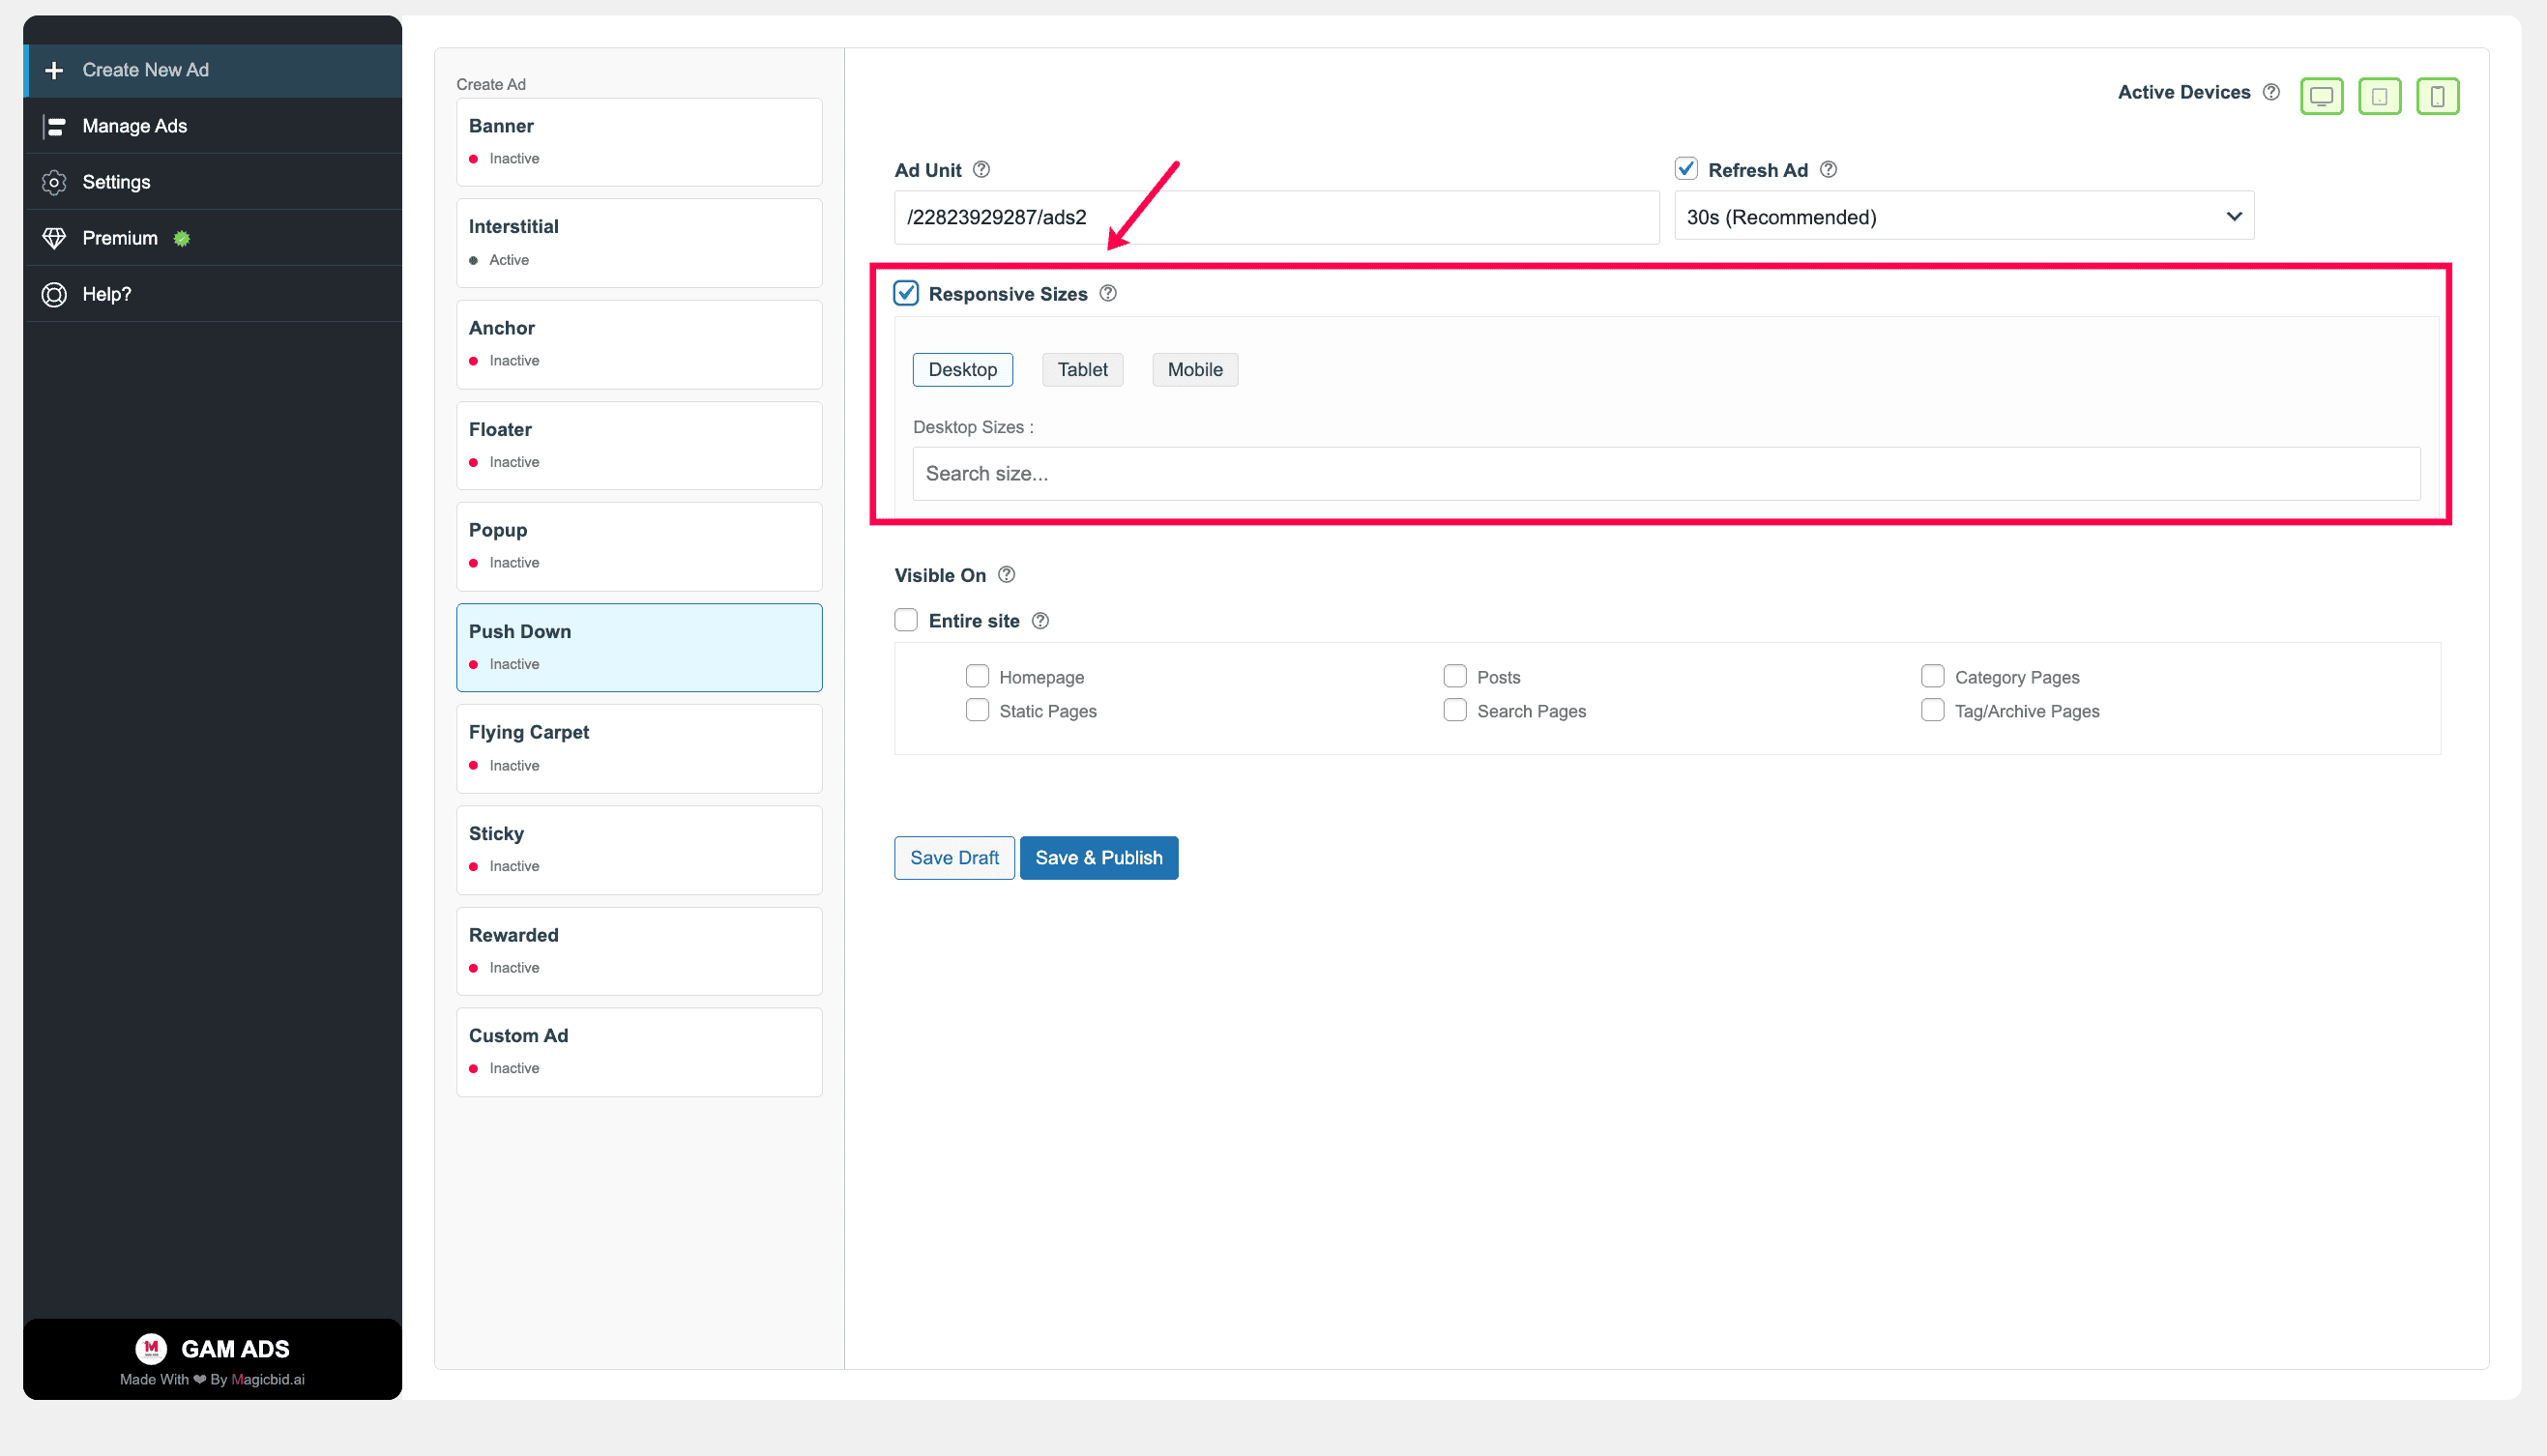Switch to the Mobile sizes tab
This screenshot has height=1456, width=2547.
[x=1195, y=370]
